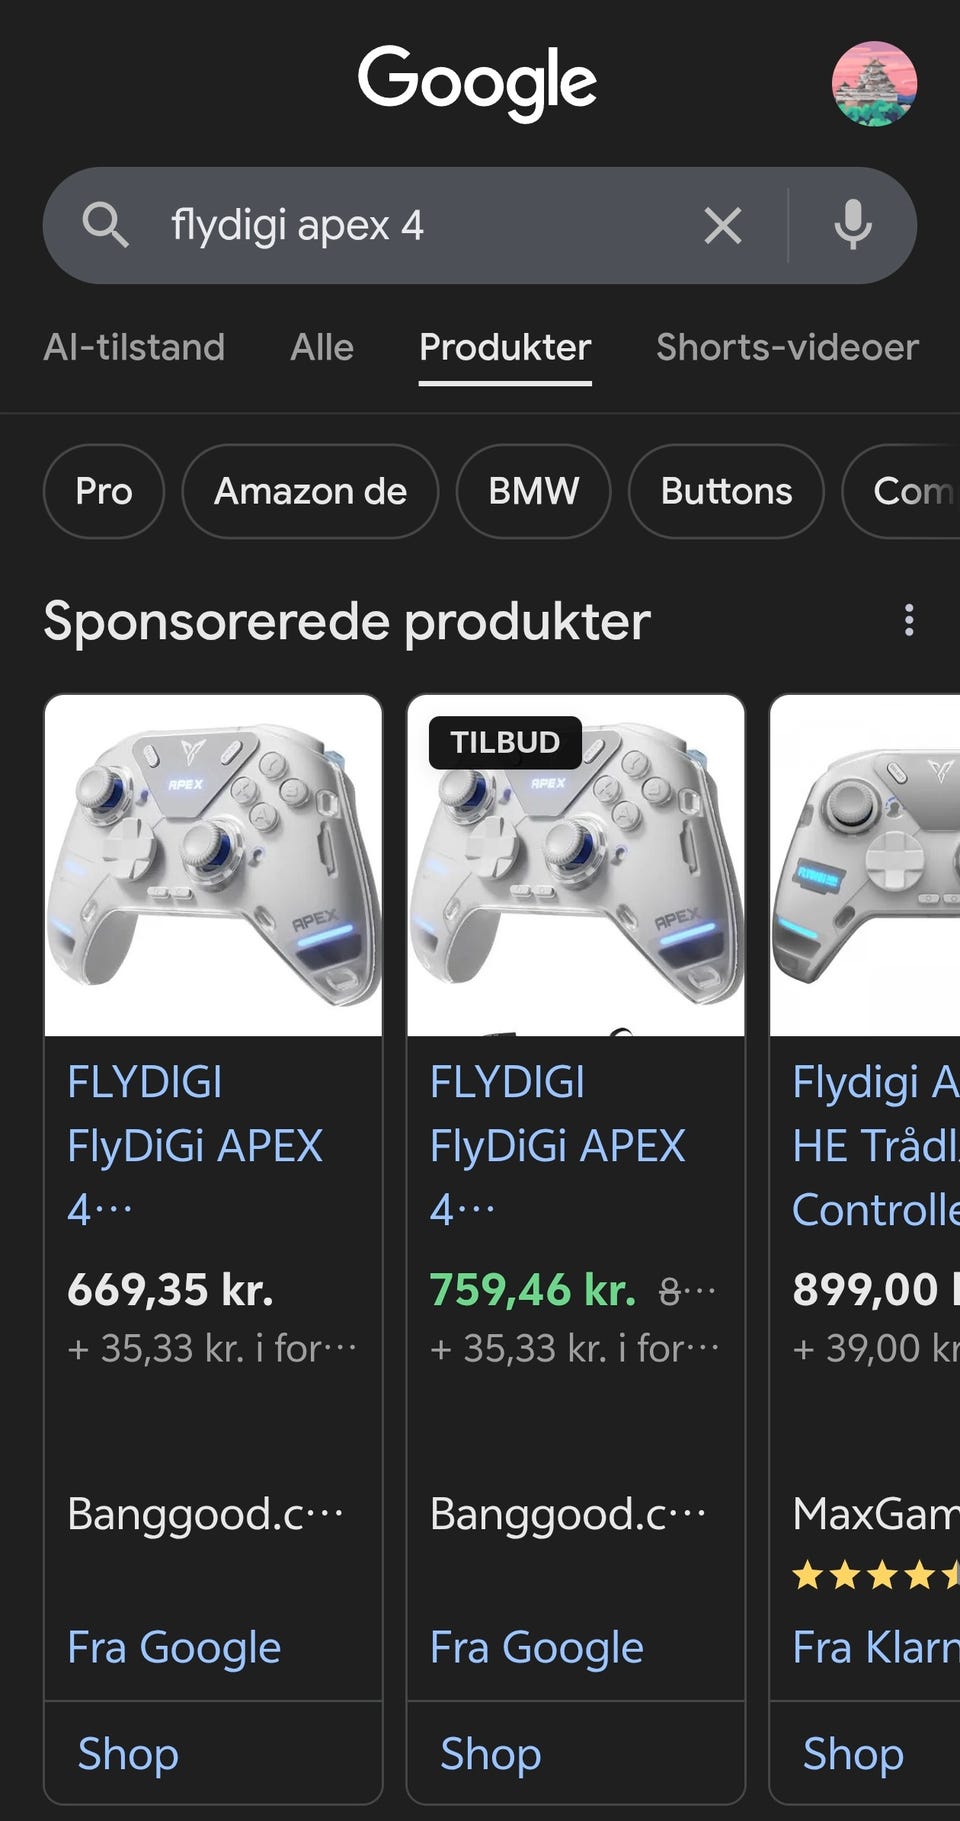
Task: Focus the search field with flydigi apex 4
Action: [420, 226]
